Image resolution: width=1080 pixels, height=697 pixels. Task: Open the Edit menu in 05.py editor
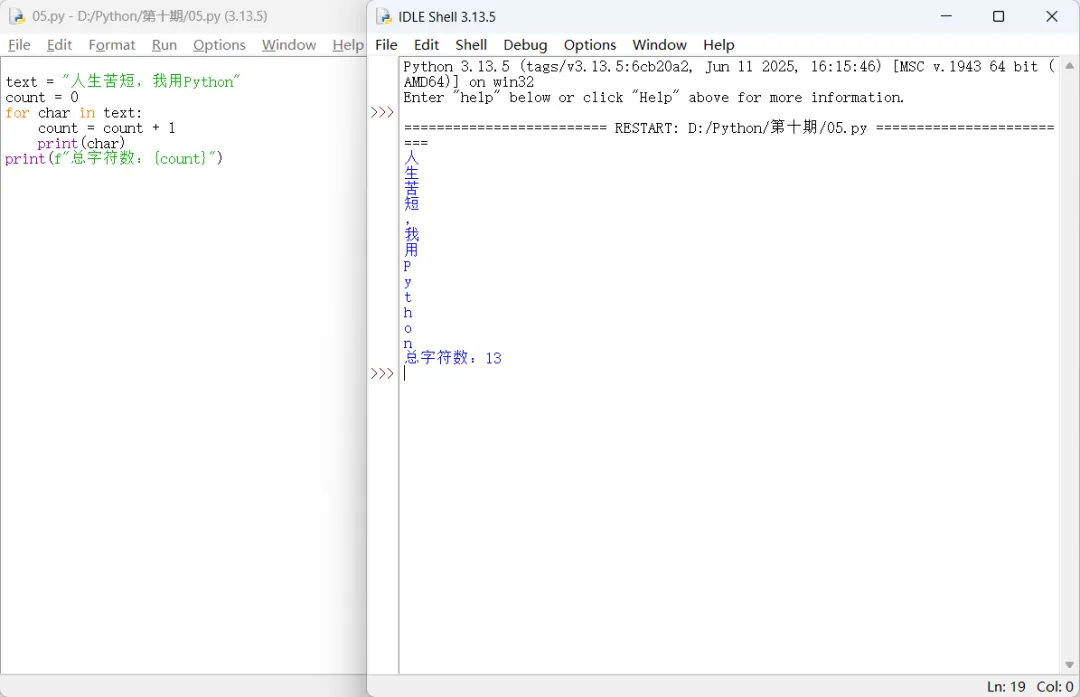[59, 45]
